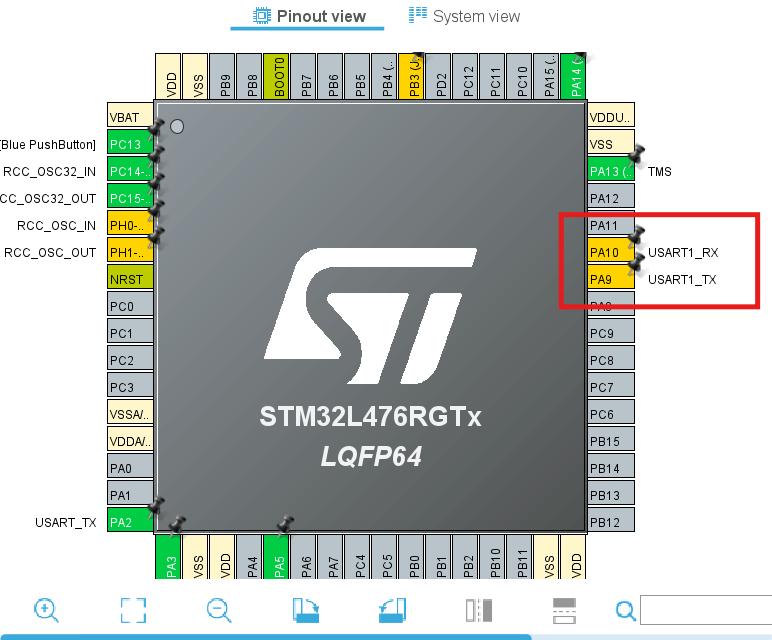Toggle the vertical split view icon
The width and height of the screenshot is (772, 640).
point(479,610)
